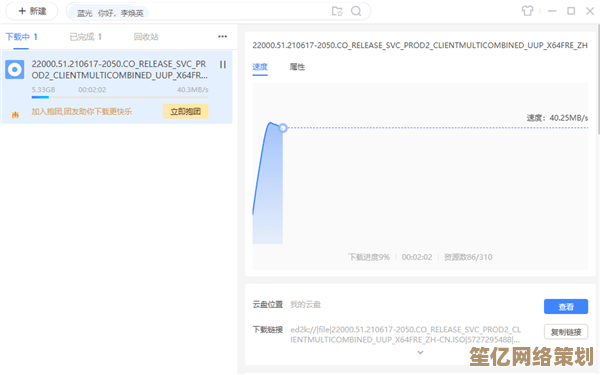This screenshot has height=375, width=600.
Task: Open the skin shirt icon
Action: pos(527,11)
